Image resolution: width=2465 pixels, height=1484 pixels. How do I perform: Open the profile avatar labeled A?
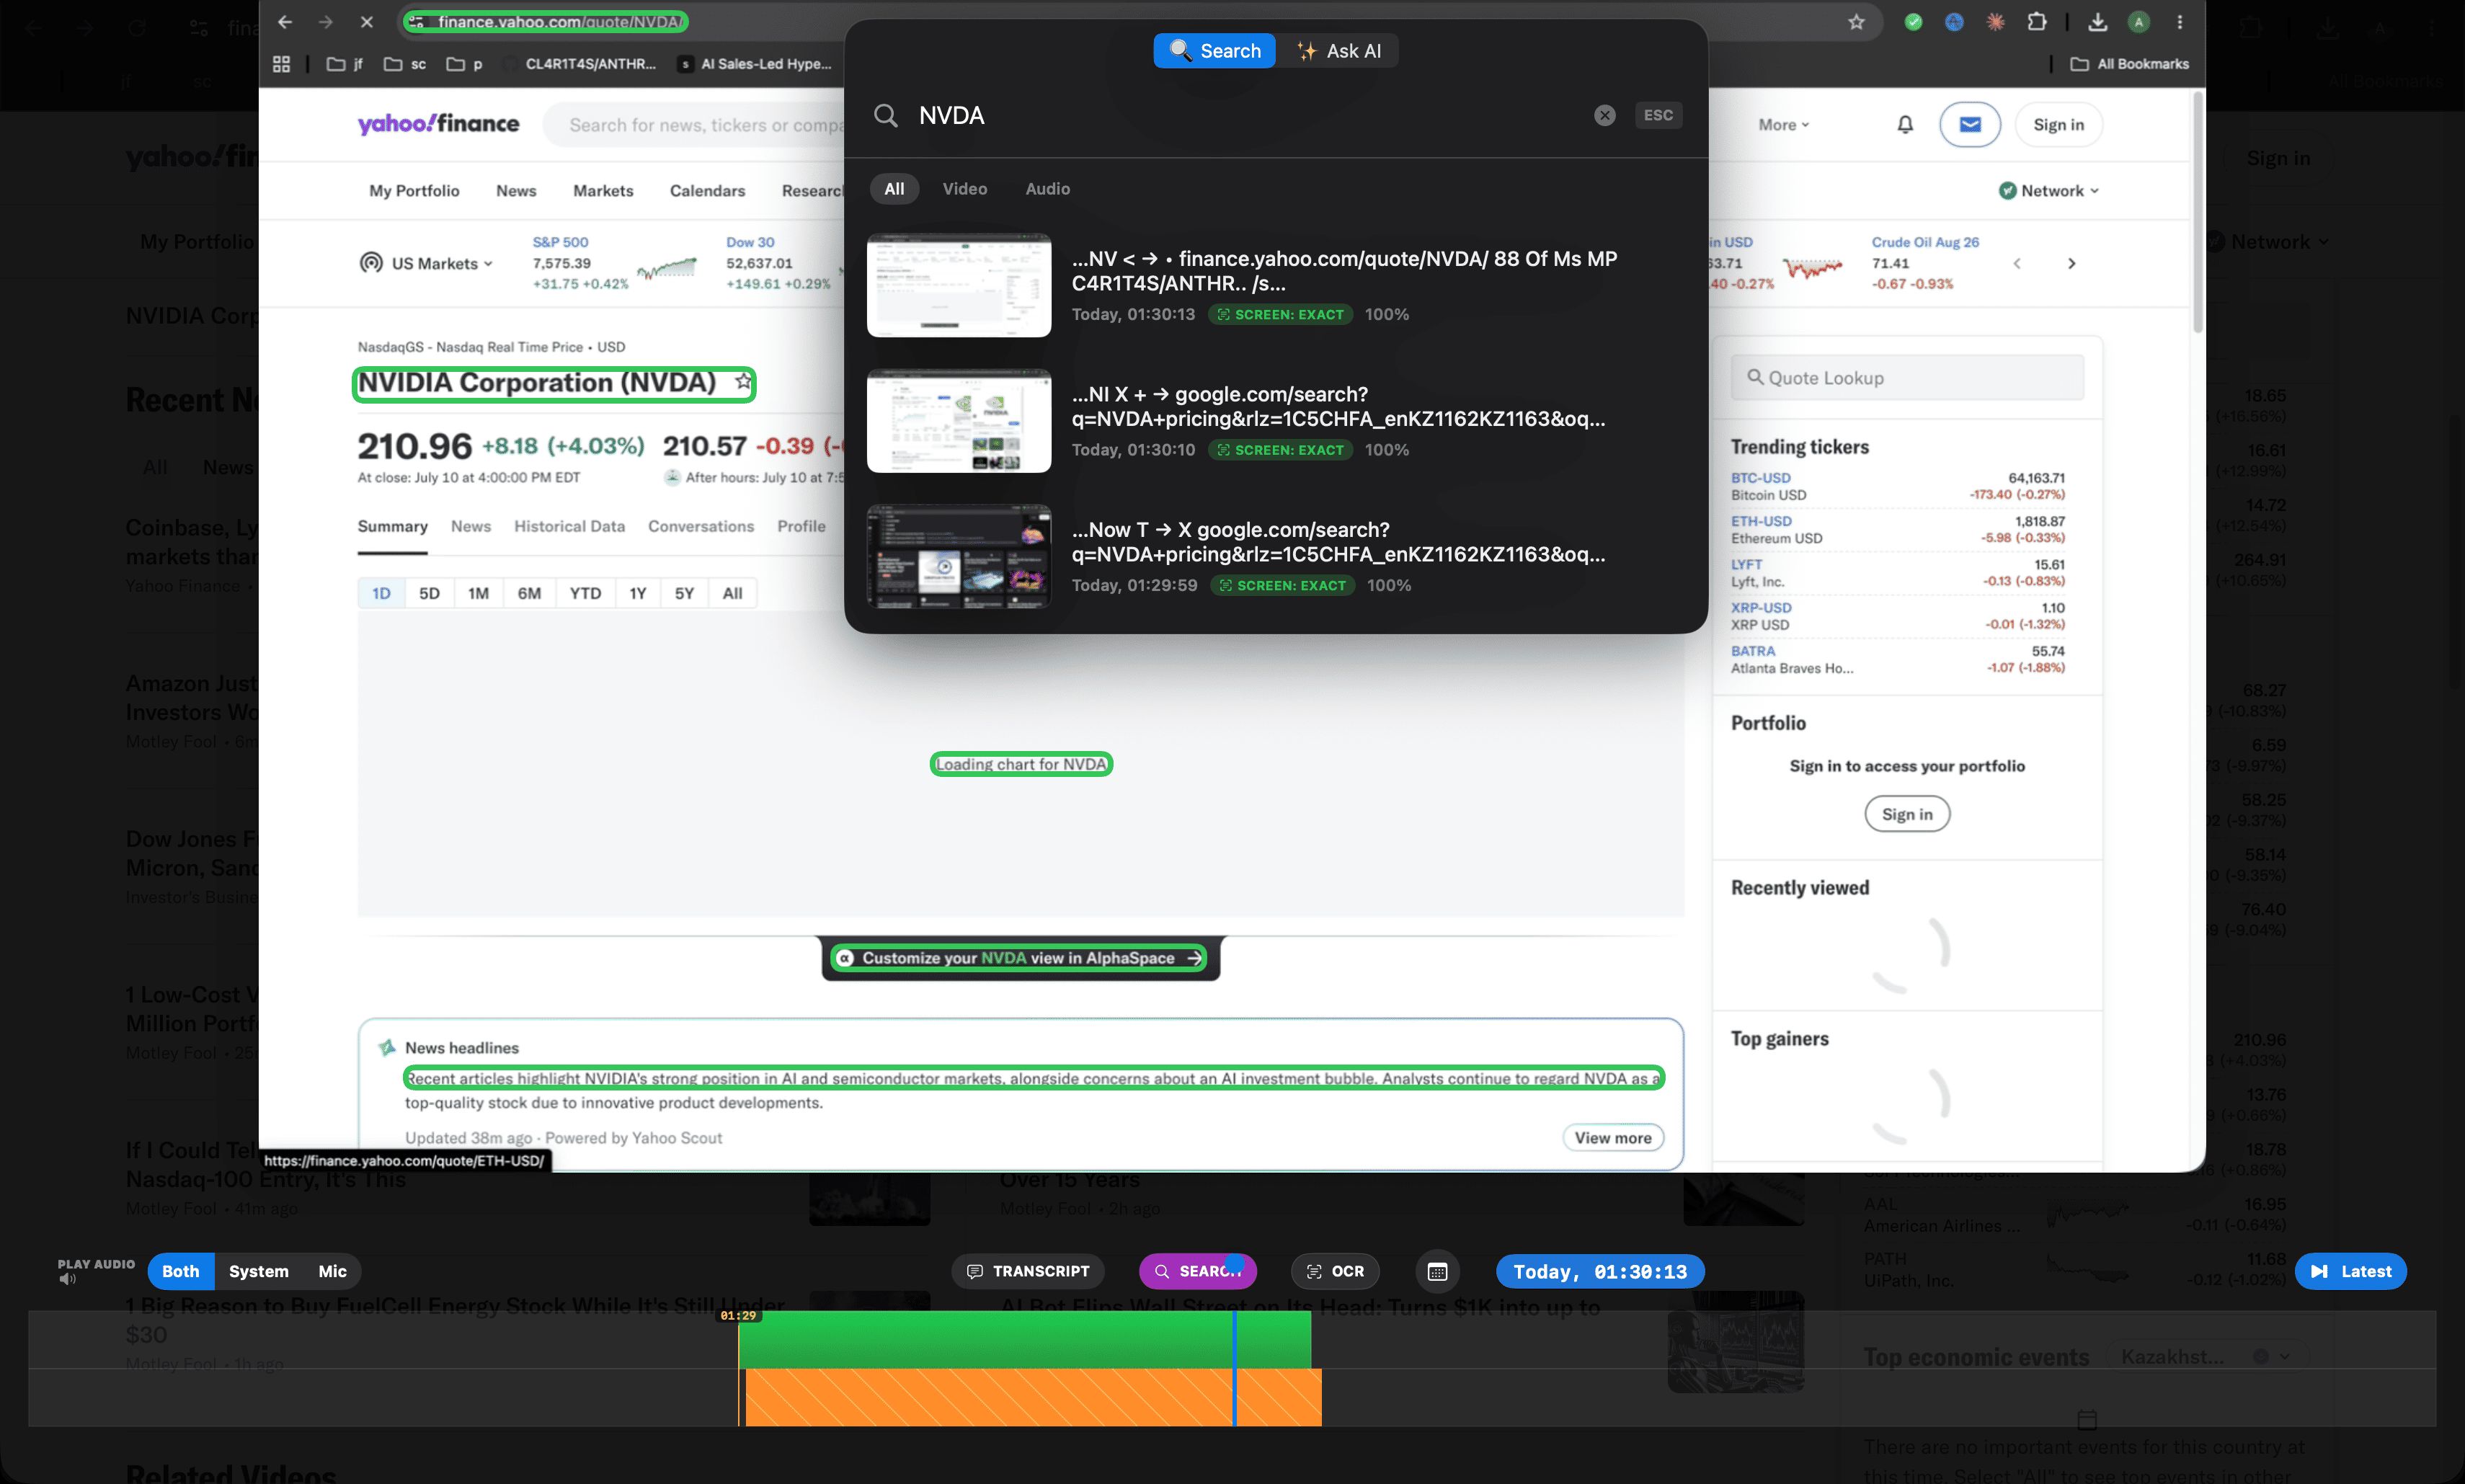pos(2139,22)
